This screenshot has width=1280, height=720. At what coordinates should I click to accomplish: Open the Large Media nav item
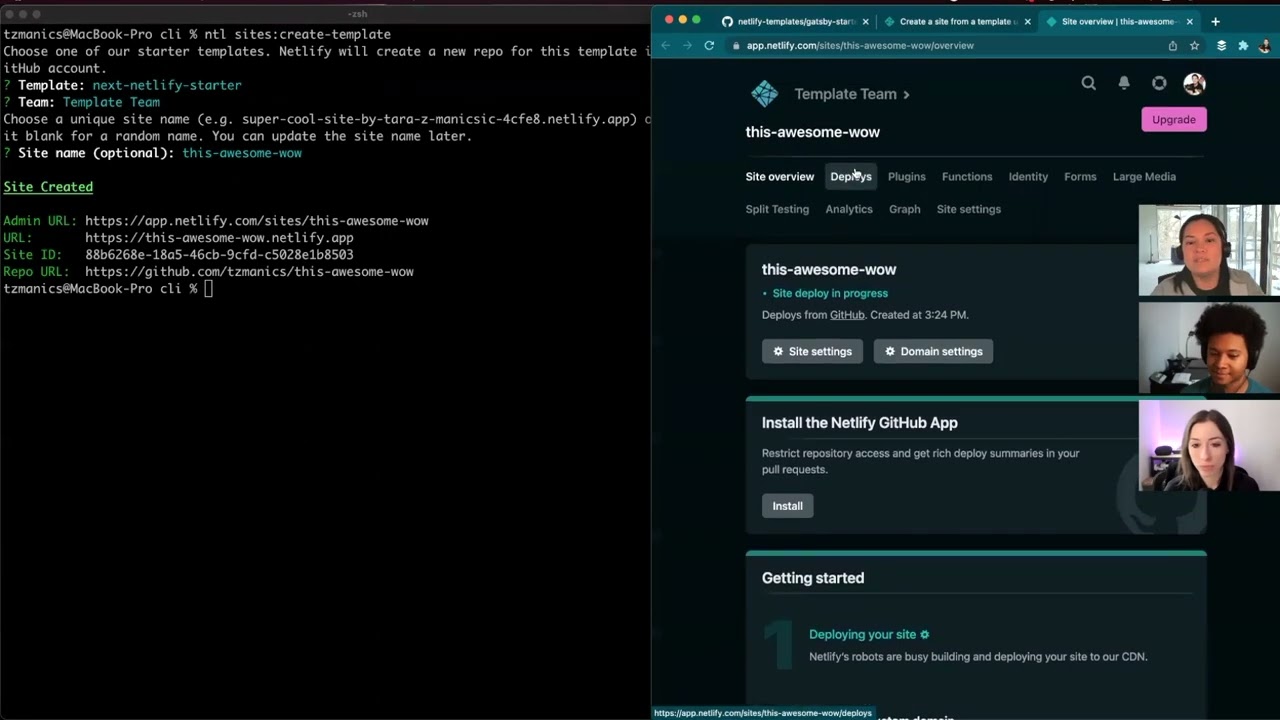pyautogui.click(x=1144, y=177)
